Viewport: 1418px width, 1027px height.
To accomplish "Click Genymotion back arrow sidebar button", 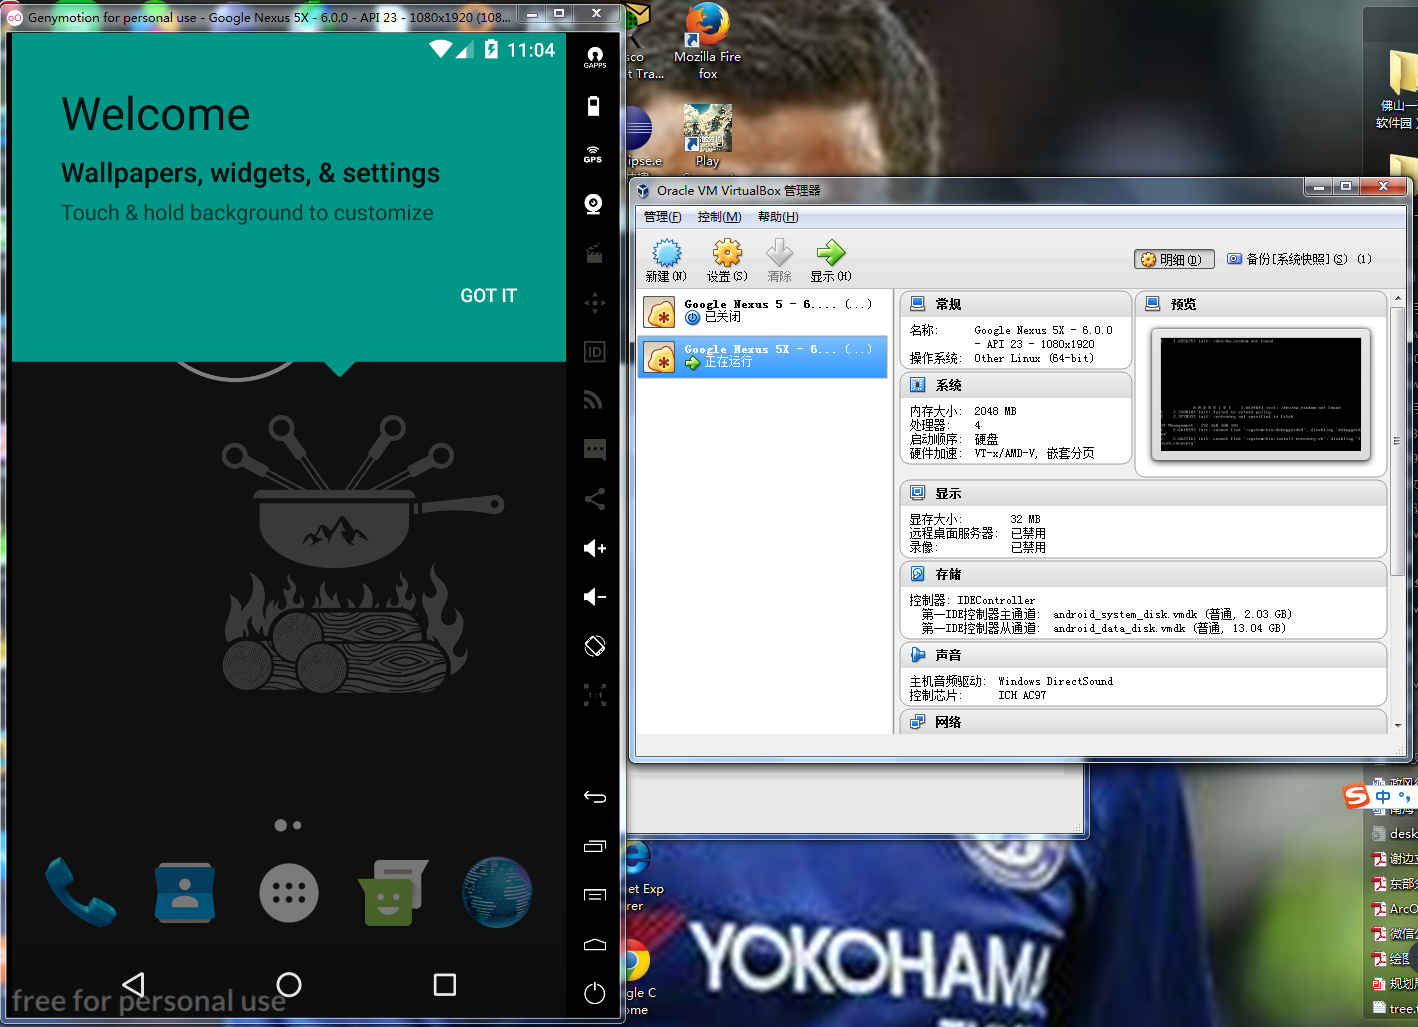I will click(595, 797).
